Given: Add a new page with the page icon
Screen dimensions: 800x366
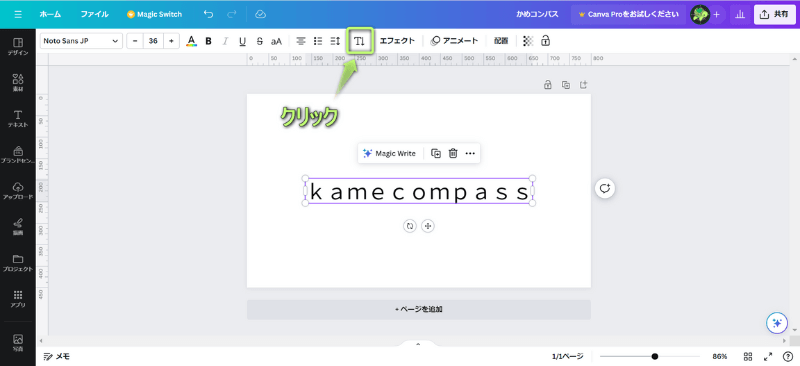Looking at the screenshot, I should tap(584, 85).
